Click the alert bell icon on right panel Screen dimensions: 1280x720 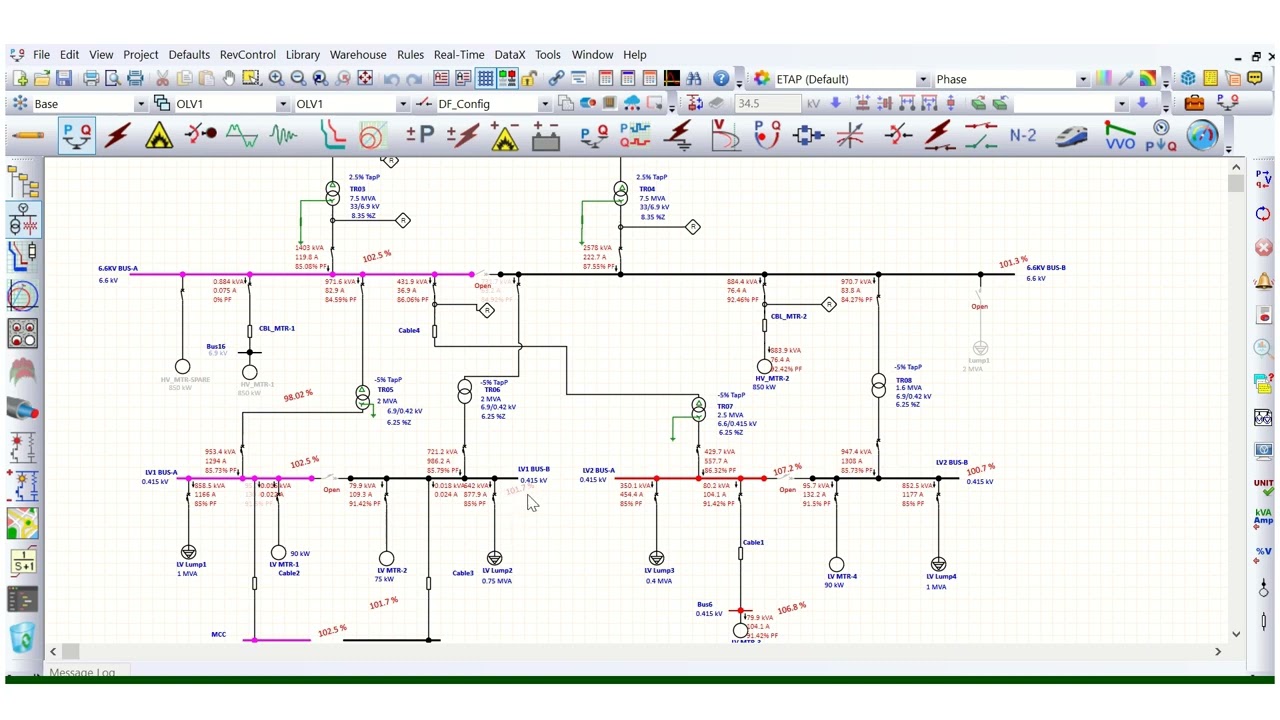pyautogui.click(x=1263, y=282)
